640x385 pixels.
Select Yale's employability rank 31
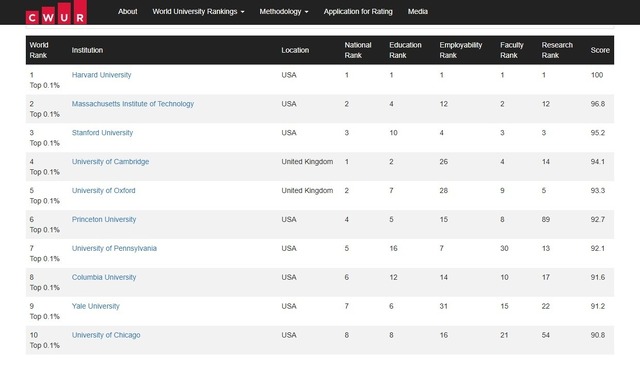coord(444,306)
